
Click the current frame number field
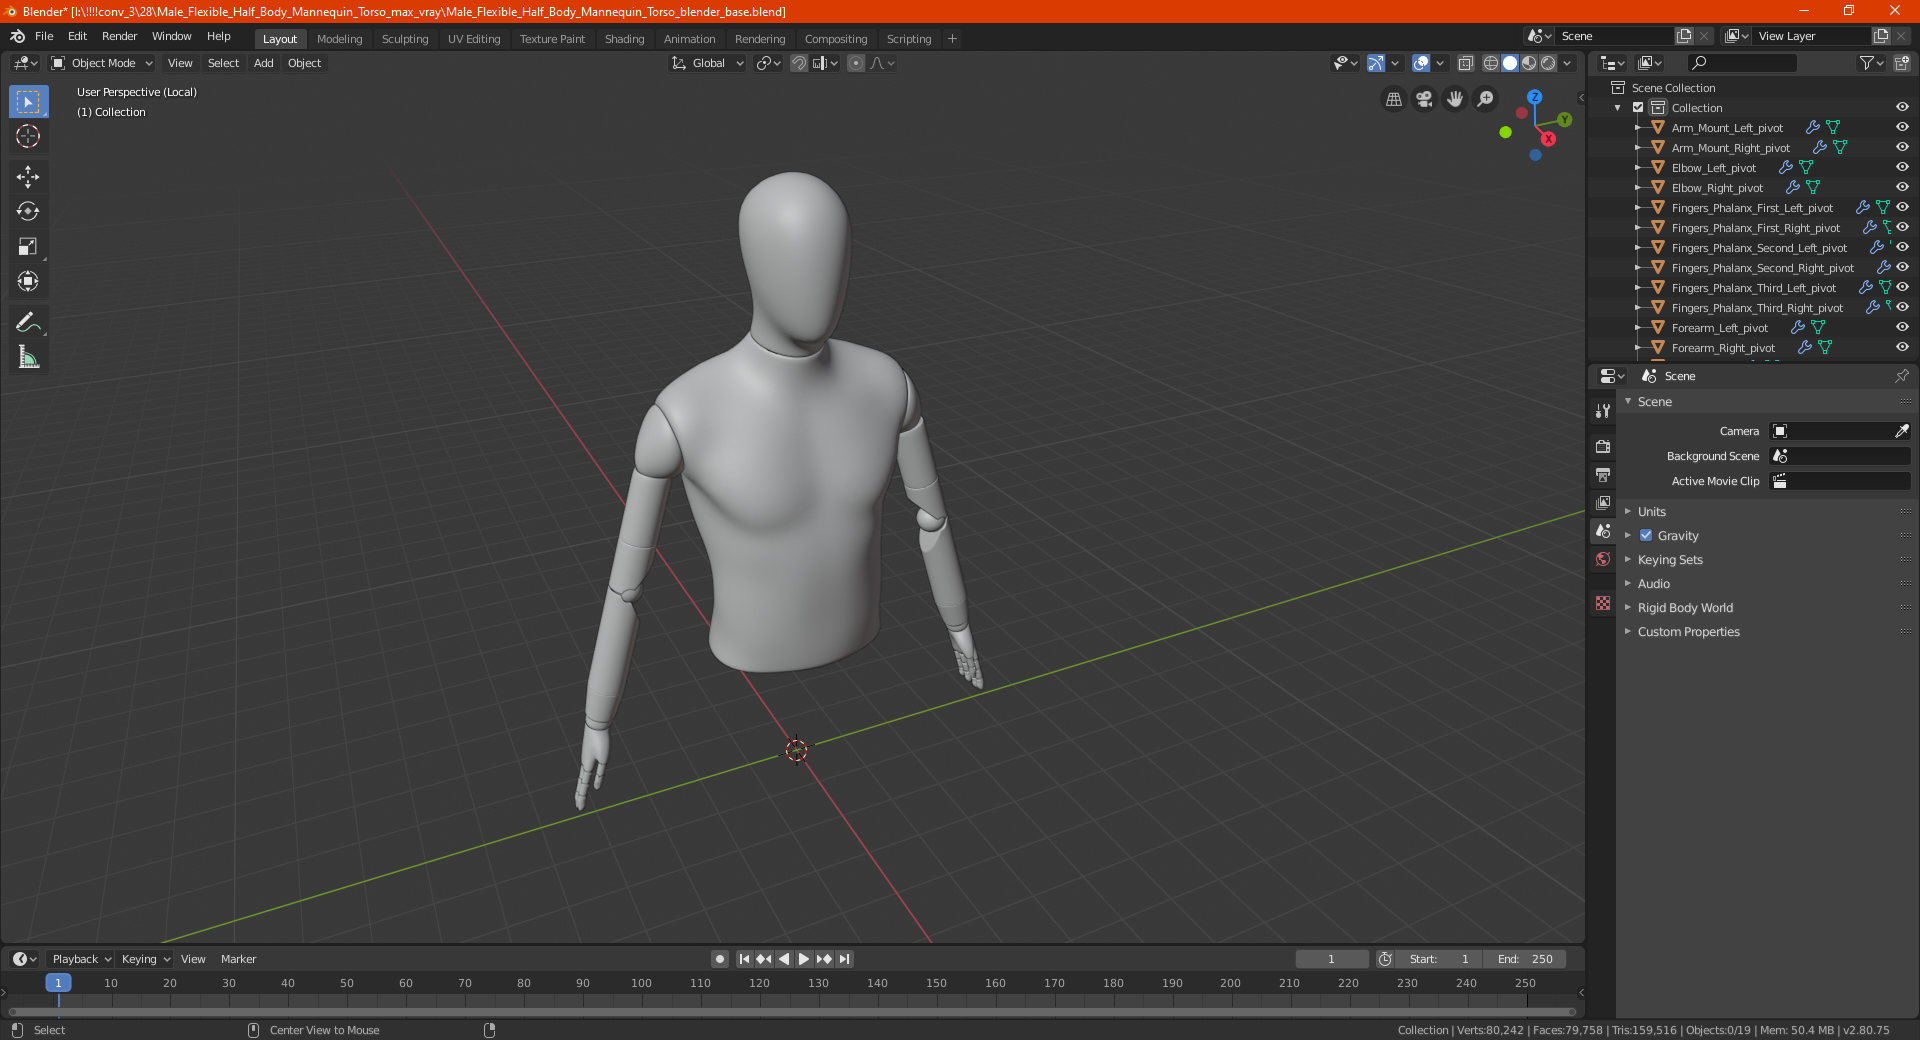1332,959
